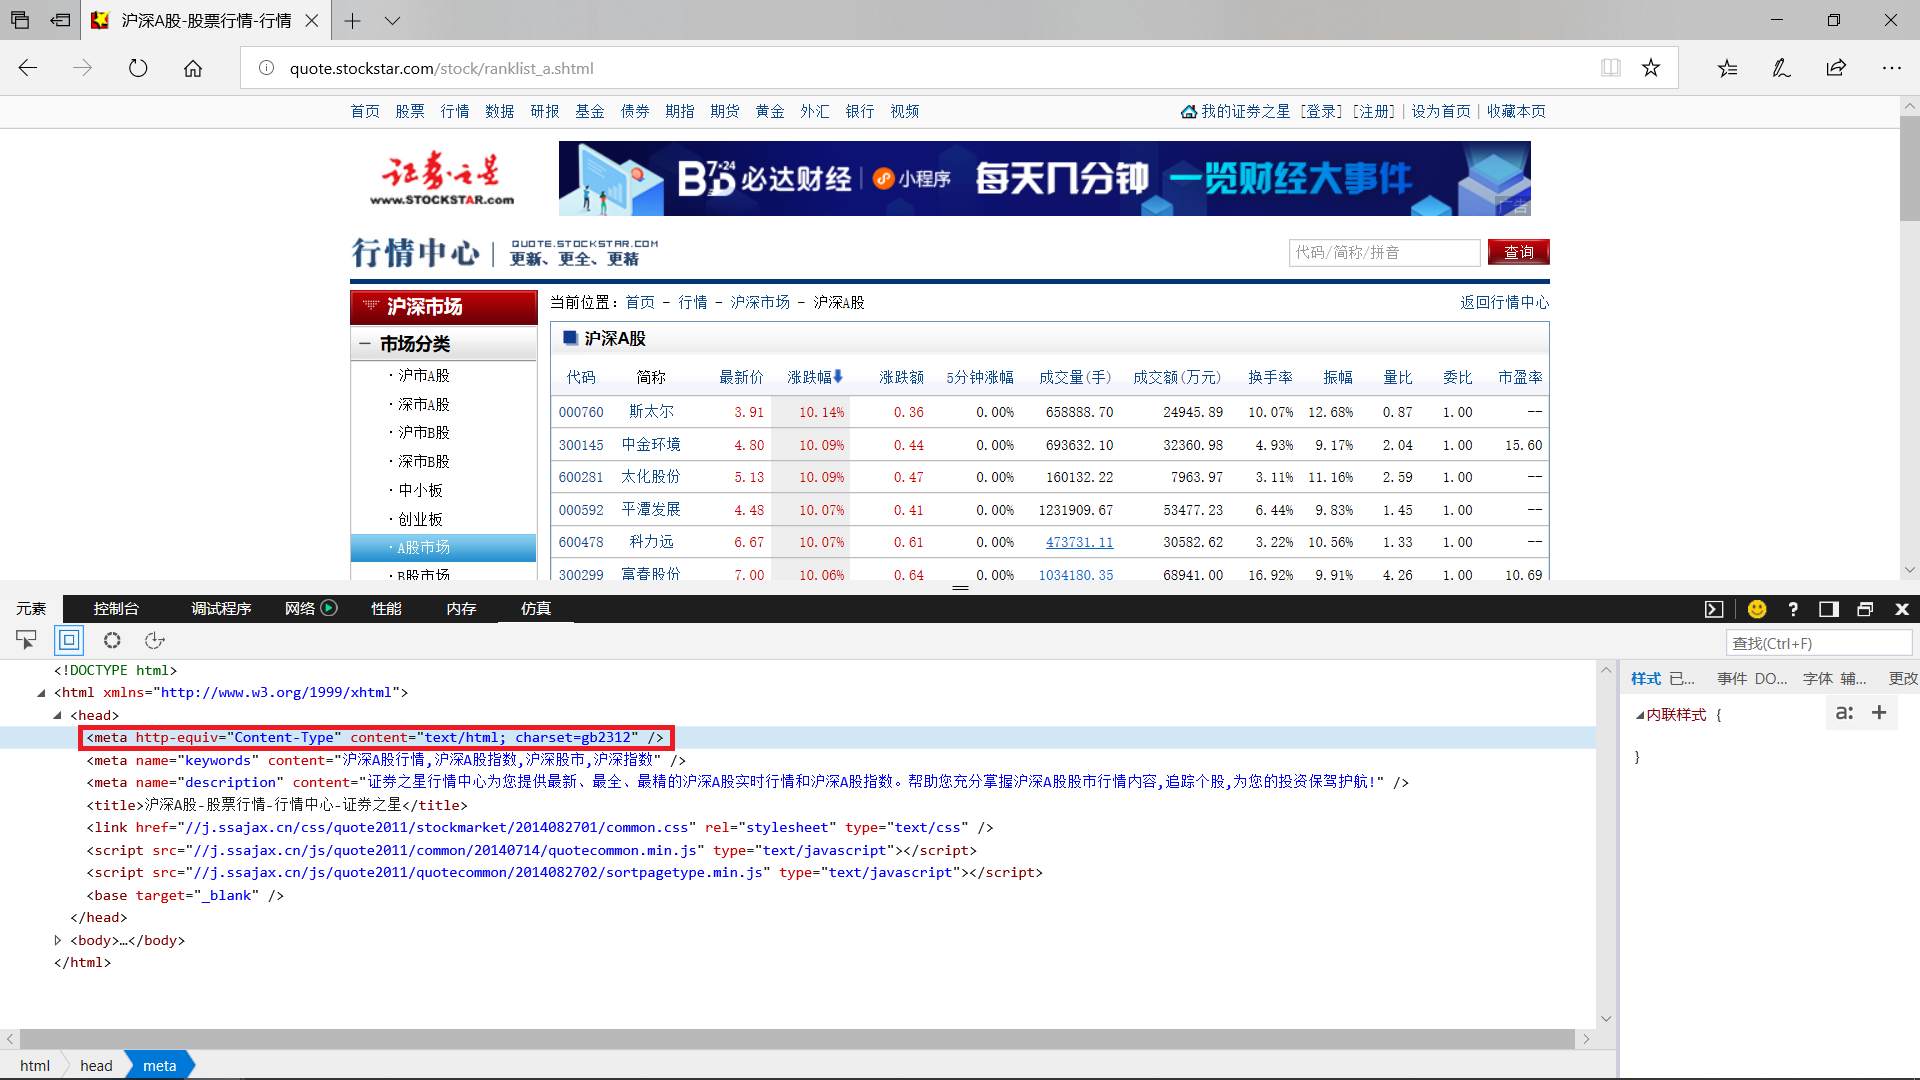
Task: Expand the body node in DOM tree
Action: (57, 940)
